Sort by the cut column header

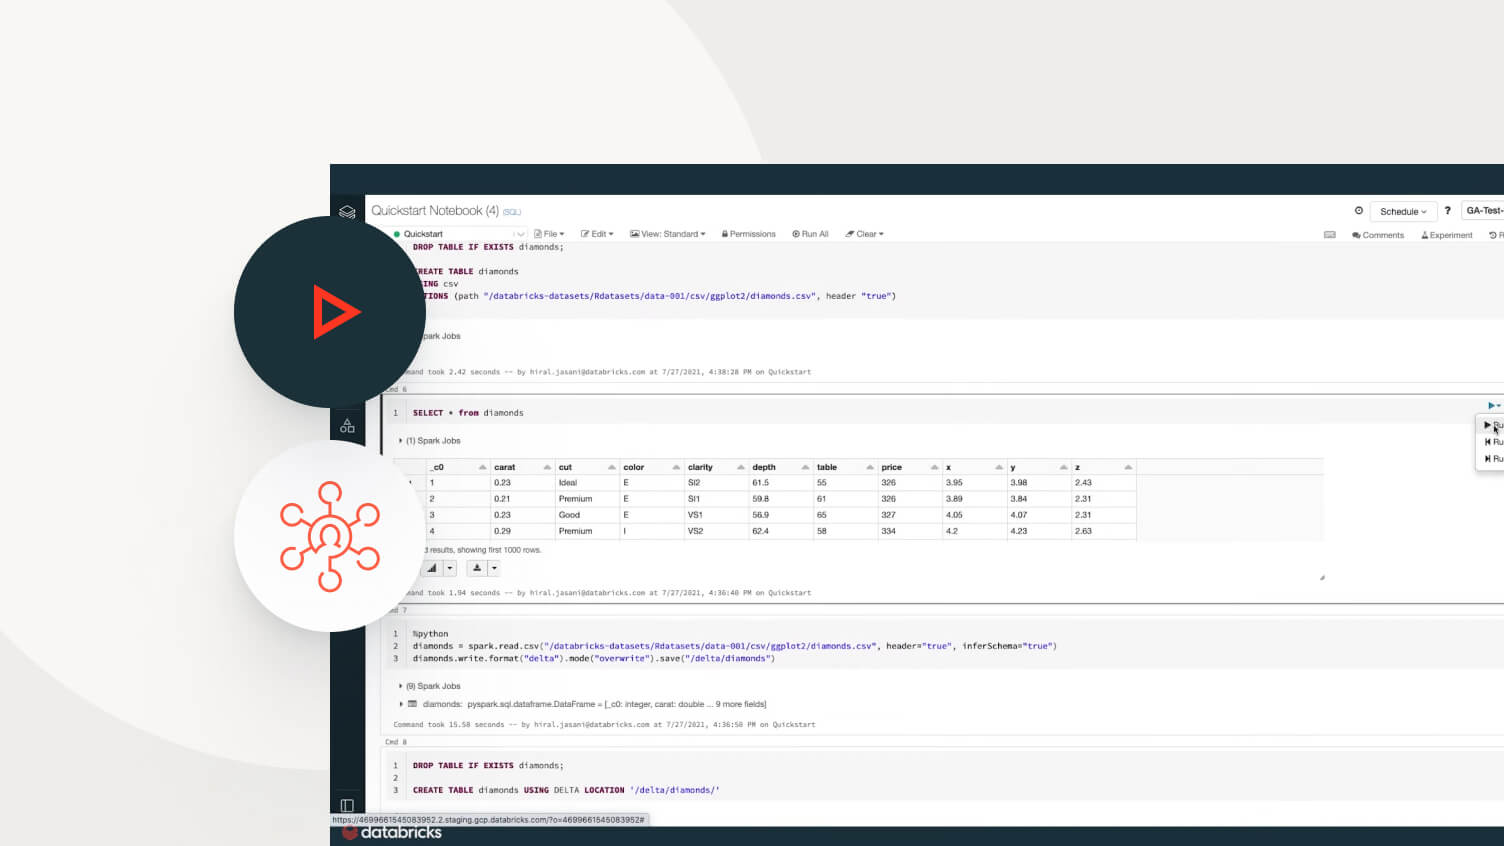click(587, 467)
